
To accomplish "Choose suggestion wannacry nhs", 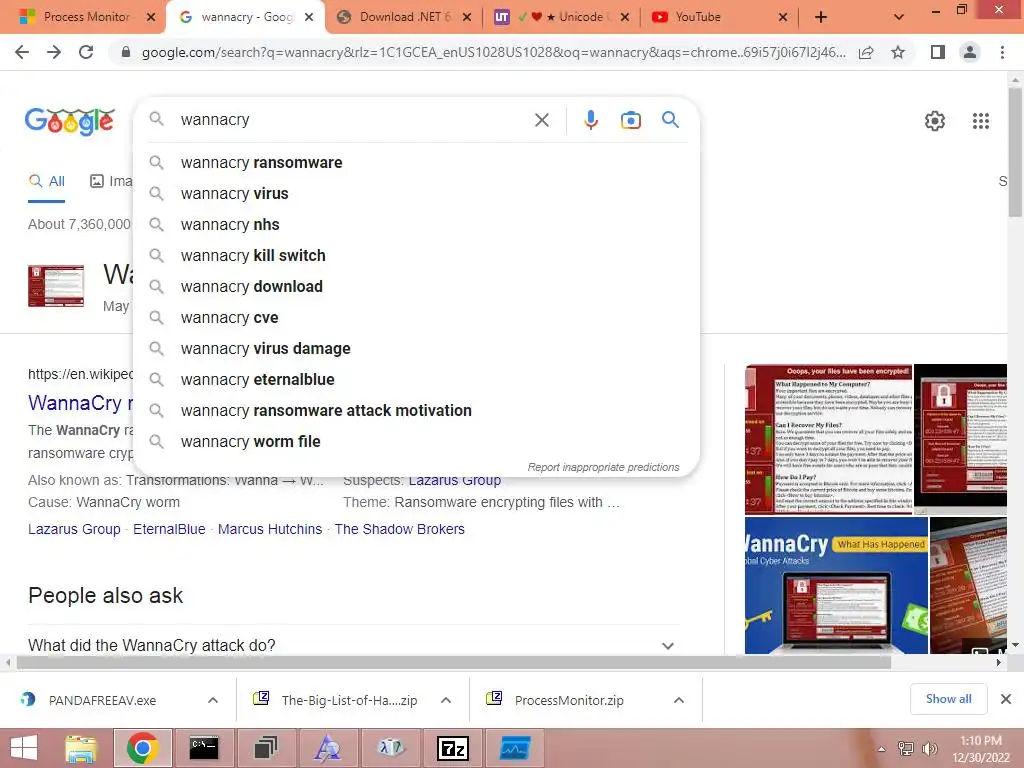I will [417, 225].
